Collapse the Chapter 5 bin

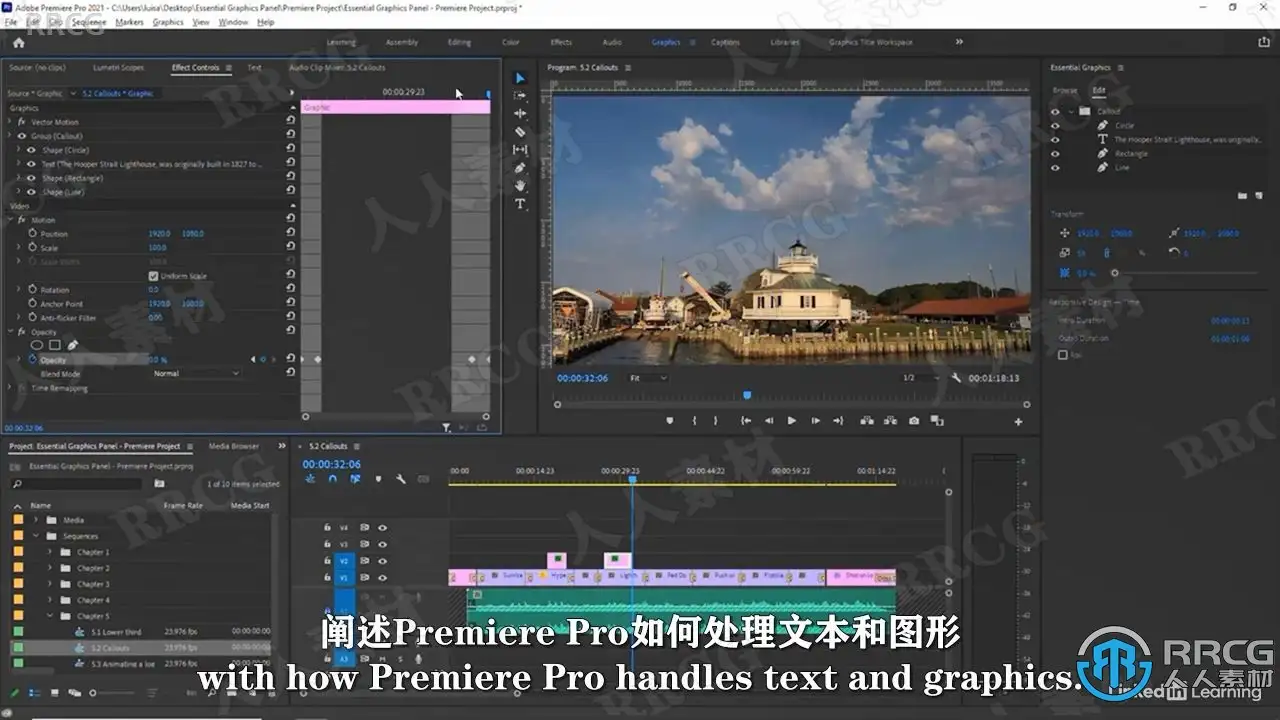tap(51, 616)
